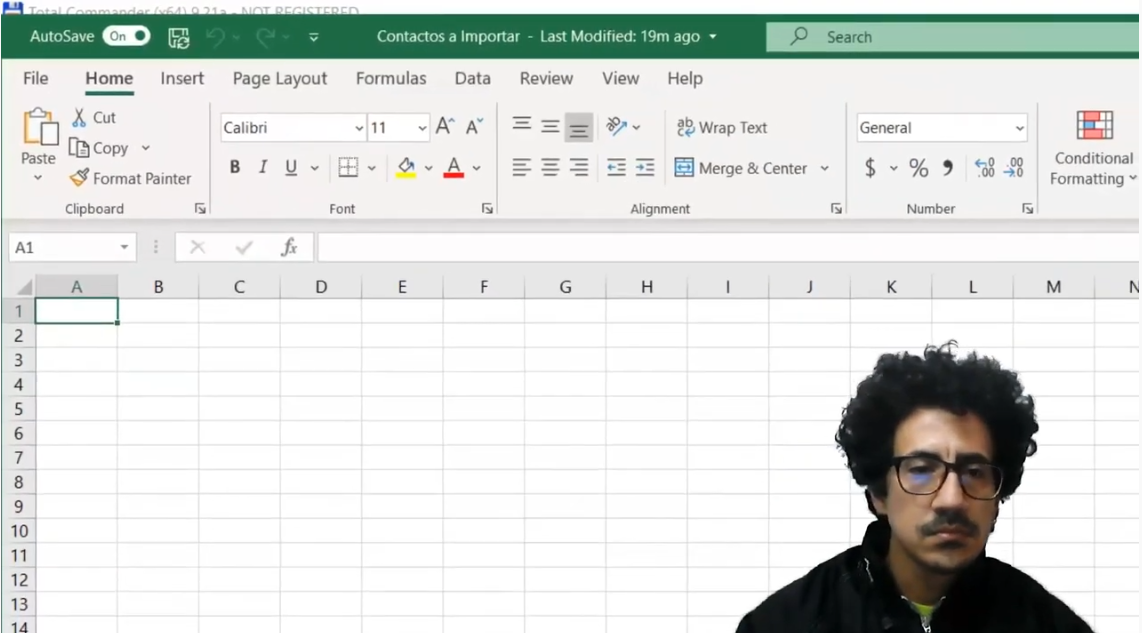
Task: Switch to the Formulas ribbon tab
Action: pos(390,78)
